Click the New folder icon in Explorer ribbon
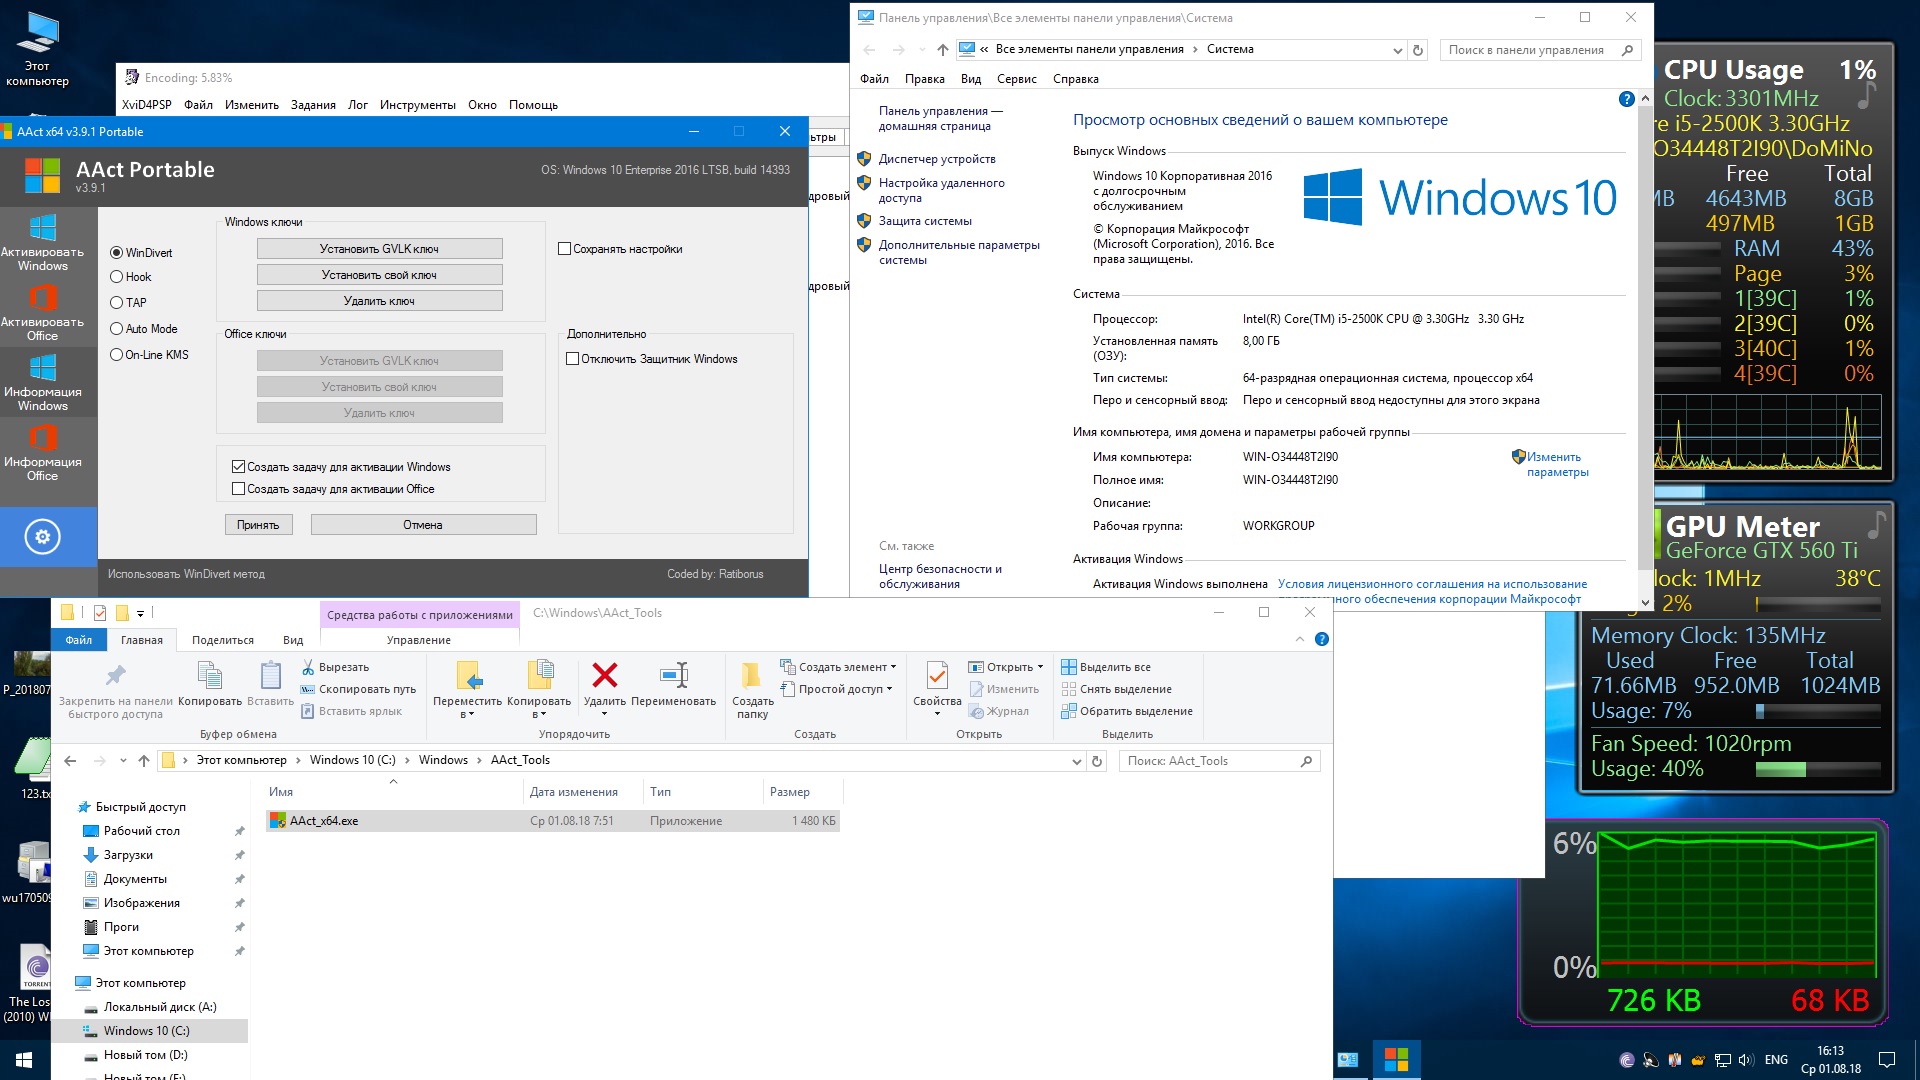The image size is (1920, 1080). click(751, 676)
